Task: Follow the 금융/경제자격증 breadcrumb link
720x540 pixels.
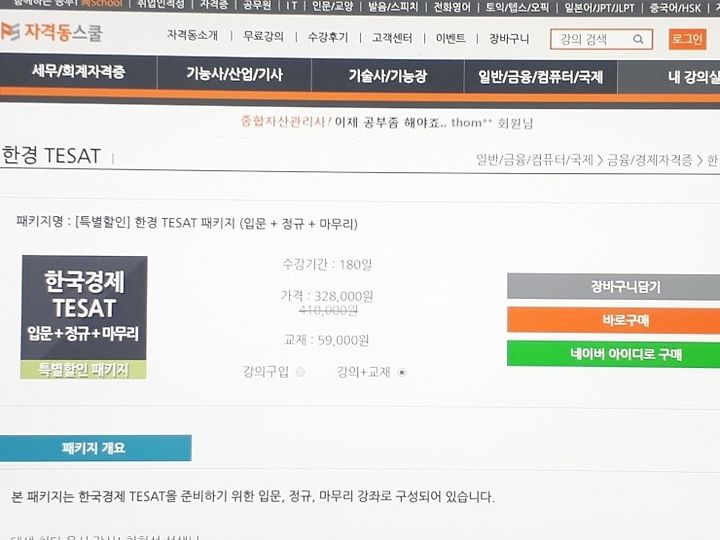Action: pos(649,160)
